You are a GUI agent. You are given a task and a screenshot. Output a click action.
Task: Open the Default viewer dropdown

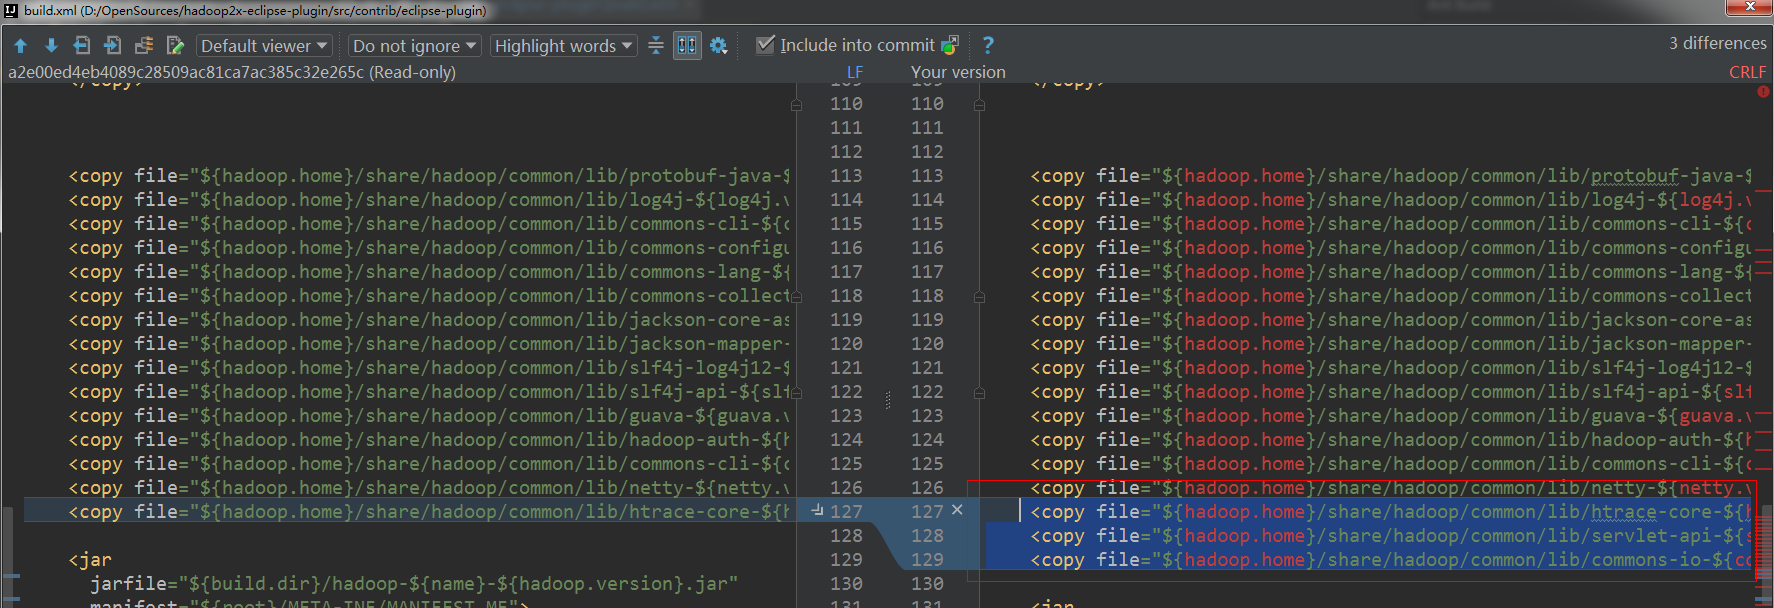264,46
